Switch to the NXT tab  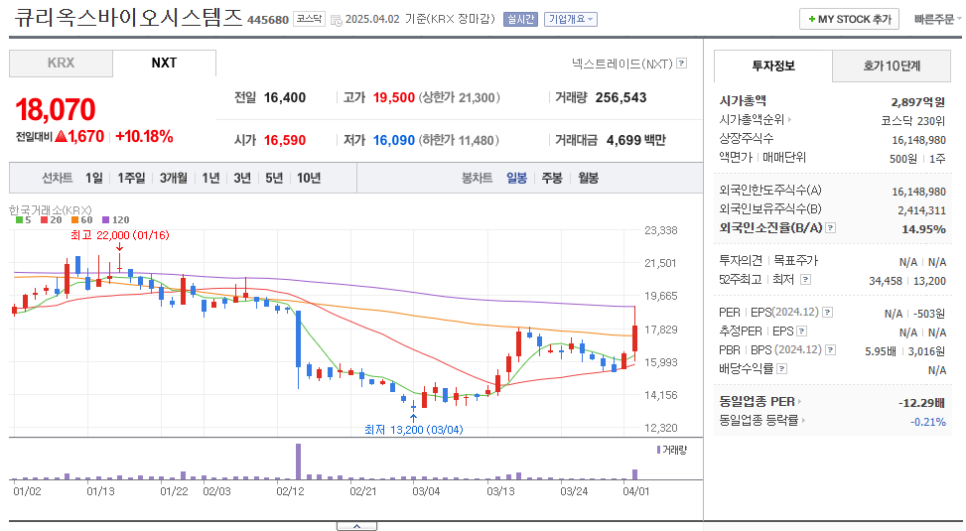(x=164, y=63)
